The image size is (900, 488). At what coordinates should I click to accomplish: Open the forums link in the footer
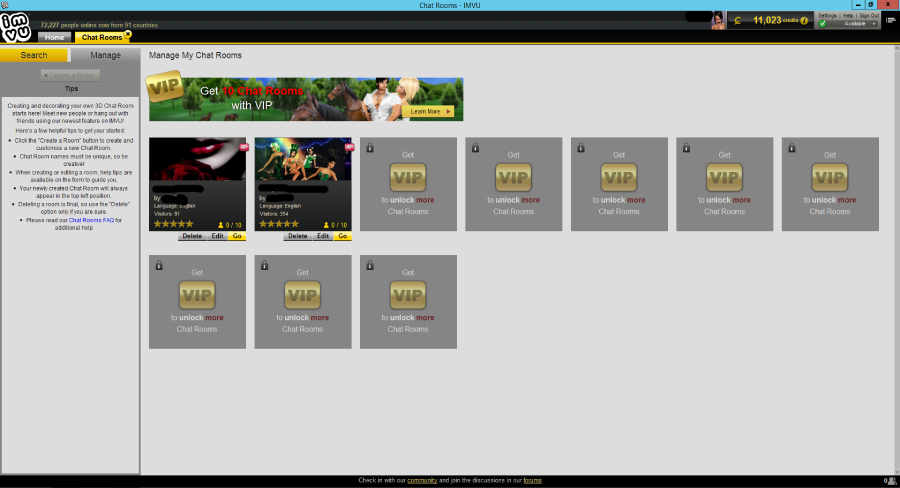(532, 481)
